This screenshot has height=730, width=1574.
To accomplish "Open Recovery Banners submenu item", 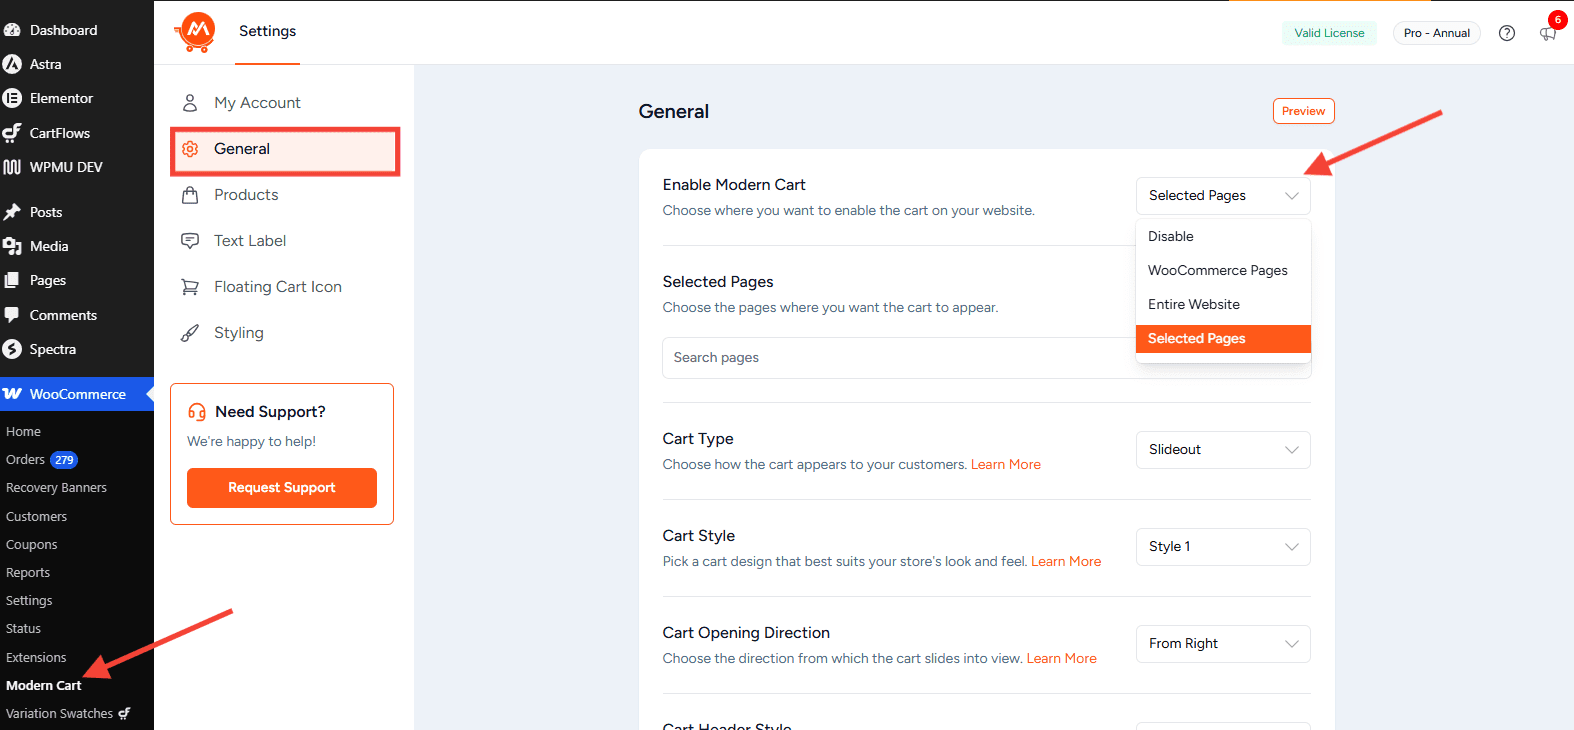I will 56,488.
